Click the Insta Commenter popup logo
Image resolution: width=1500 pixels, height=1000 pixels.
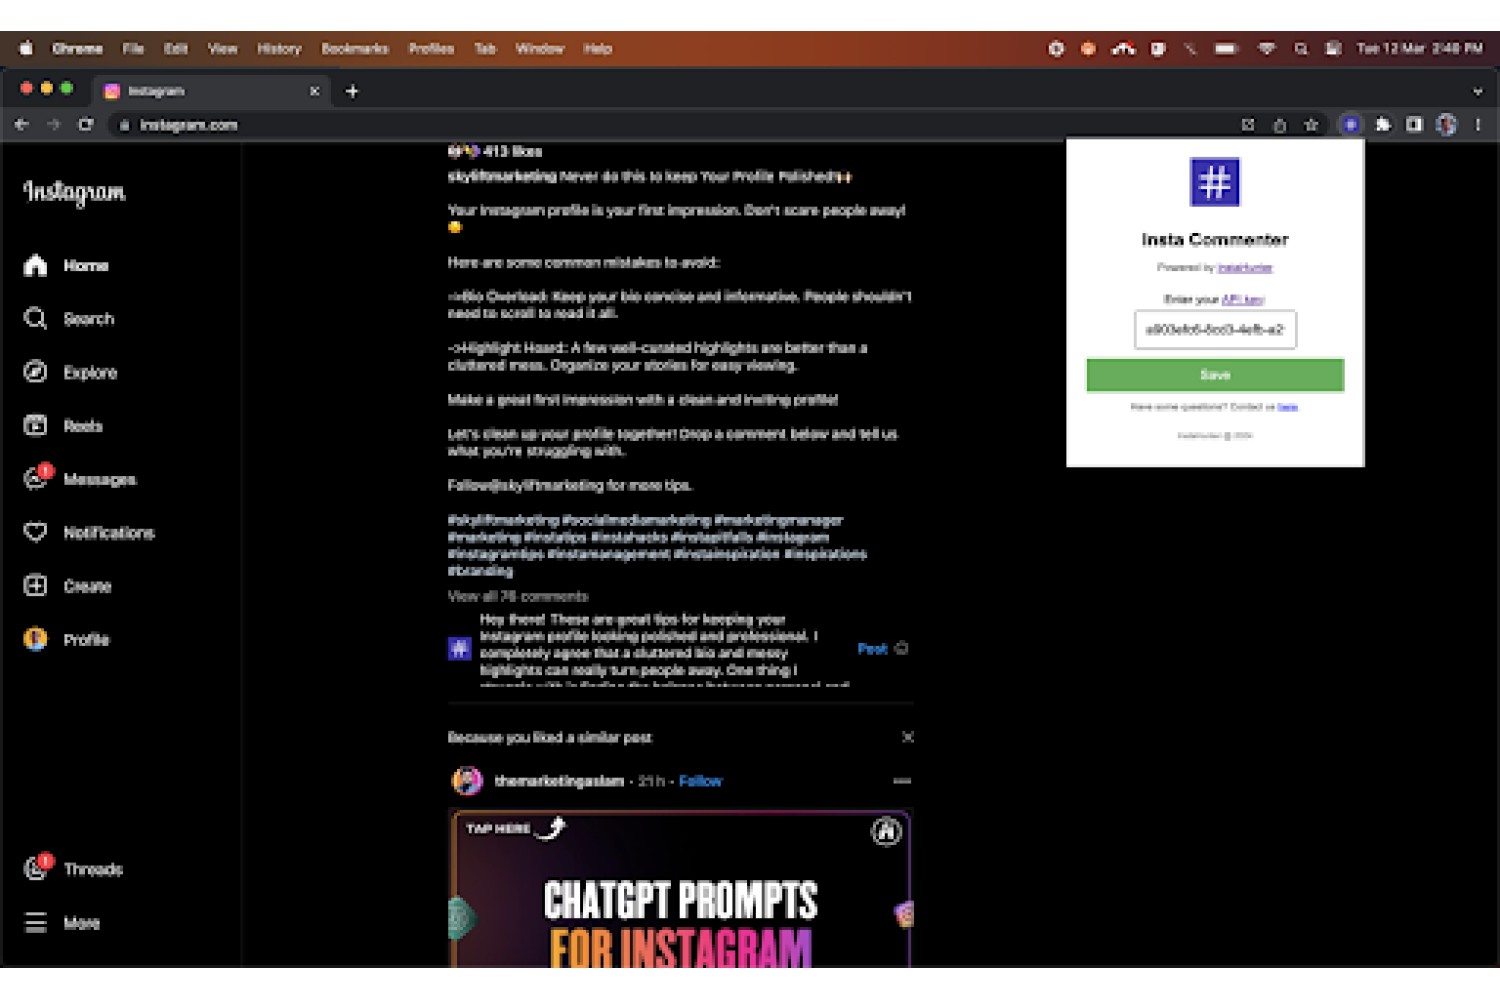[x=1215, y=182]
